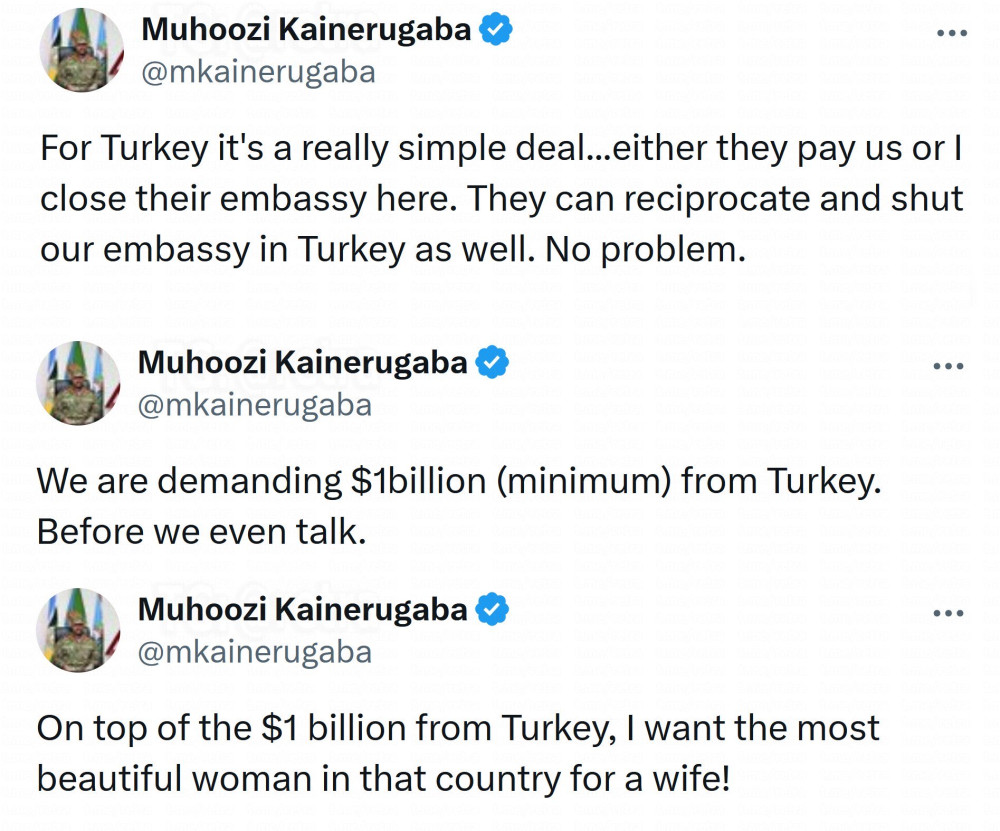The width and height of the screenshot is (1000, 831).
Task: Open the @mkainerugaba handle on the first tweet
Action: [x=258, y=73]
